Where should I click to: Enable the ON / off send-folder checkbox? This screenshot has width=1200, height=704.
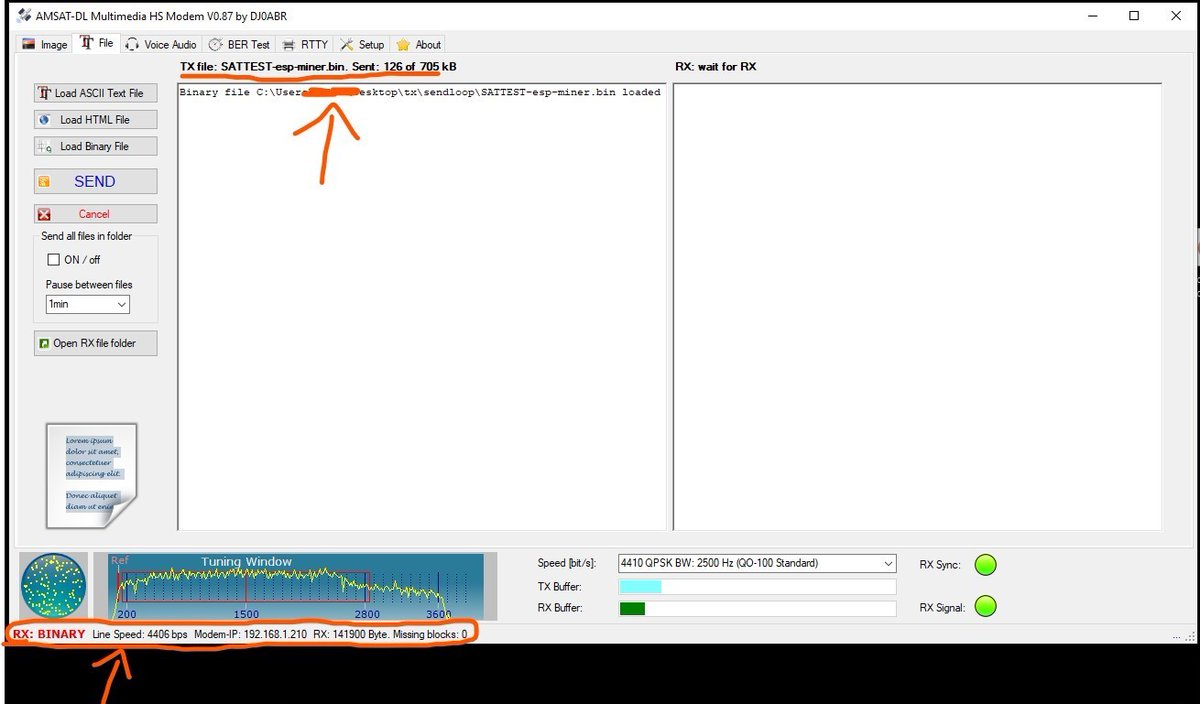[x=54, y=260]
